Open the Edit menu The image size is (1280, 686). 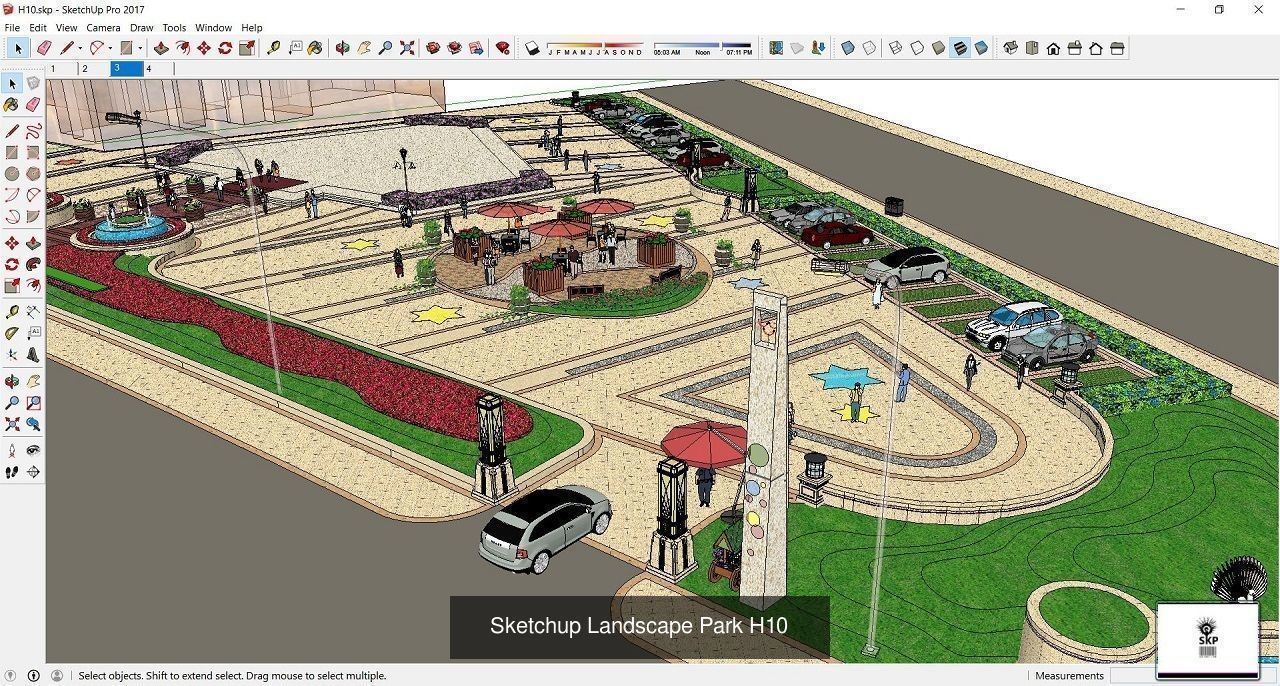point(38,28)
